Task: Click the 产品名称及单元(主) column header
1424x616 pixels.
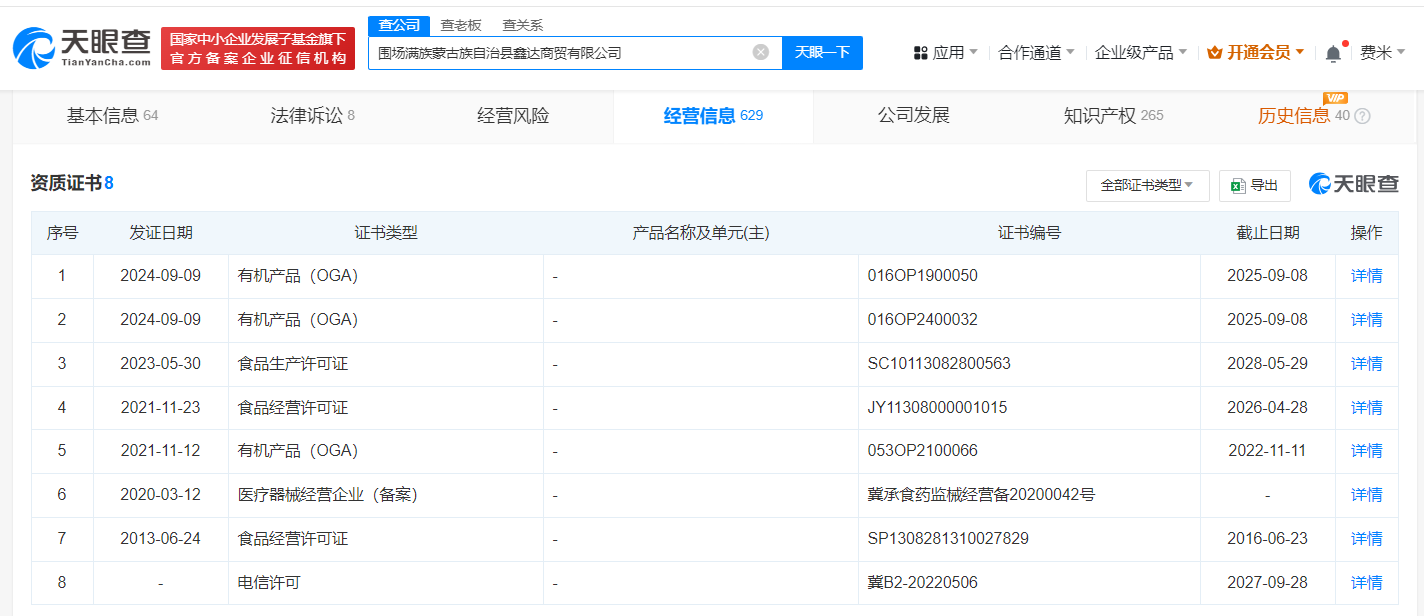Action: click(701, 233)
